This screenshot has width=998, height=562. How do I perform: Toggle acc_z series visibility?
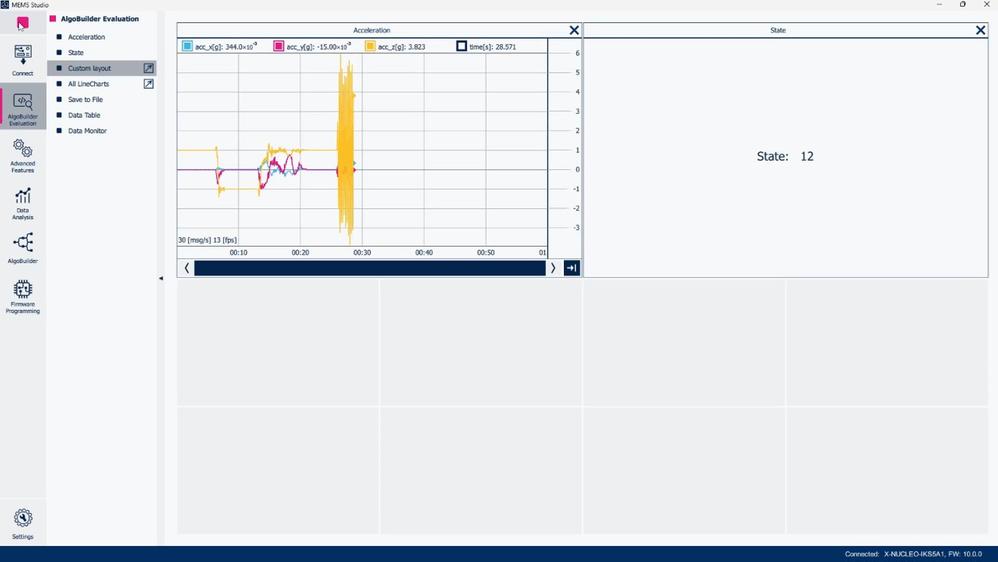click(x=370, y=46)
